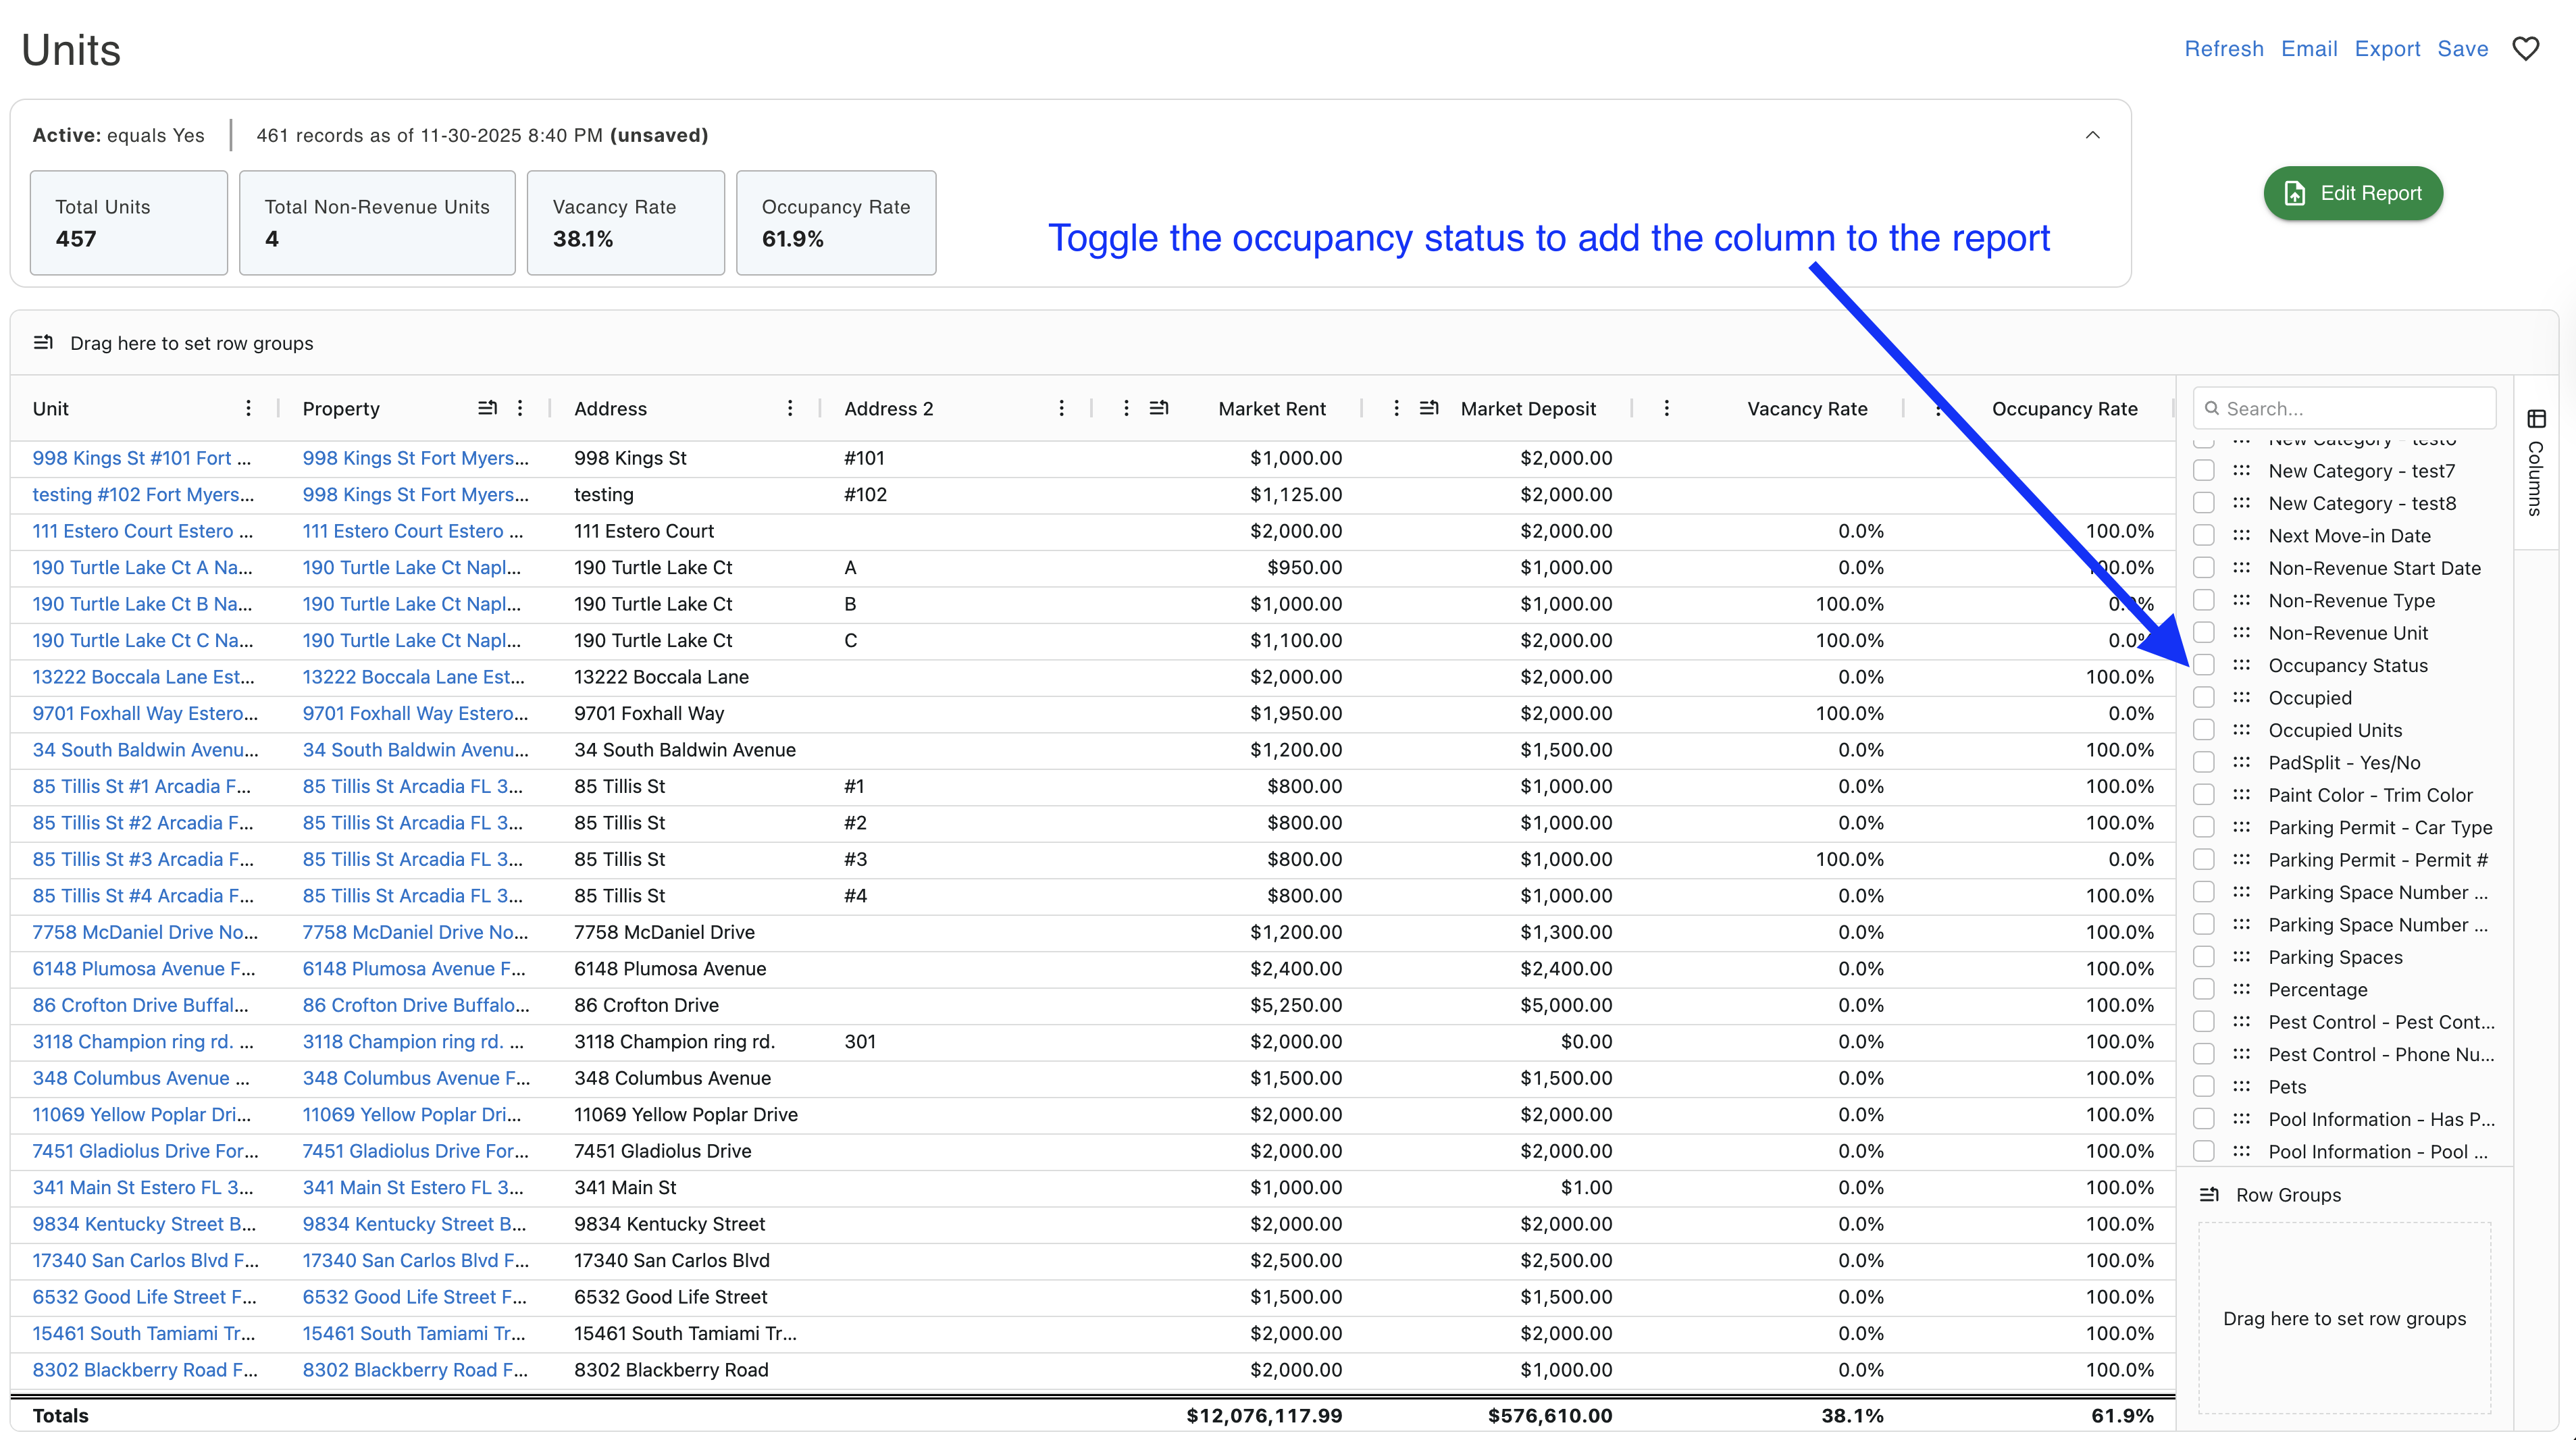2576x1440 pixels.
Task: Open the menu dots before Vacancy Rate
Action: [1666, 408]
